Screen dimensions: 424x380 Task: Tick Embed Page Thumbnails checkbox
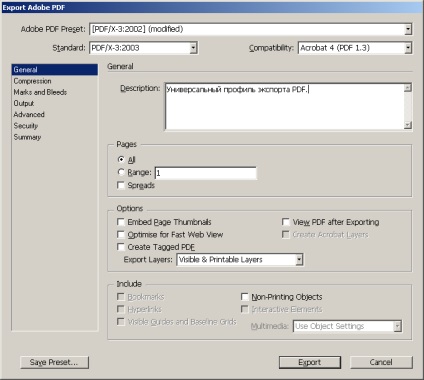[121, 222]
